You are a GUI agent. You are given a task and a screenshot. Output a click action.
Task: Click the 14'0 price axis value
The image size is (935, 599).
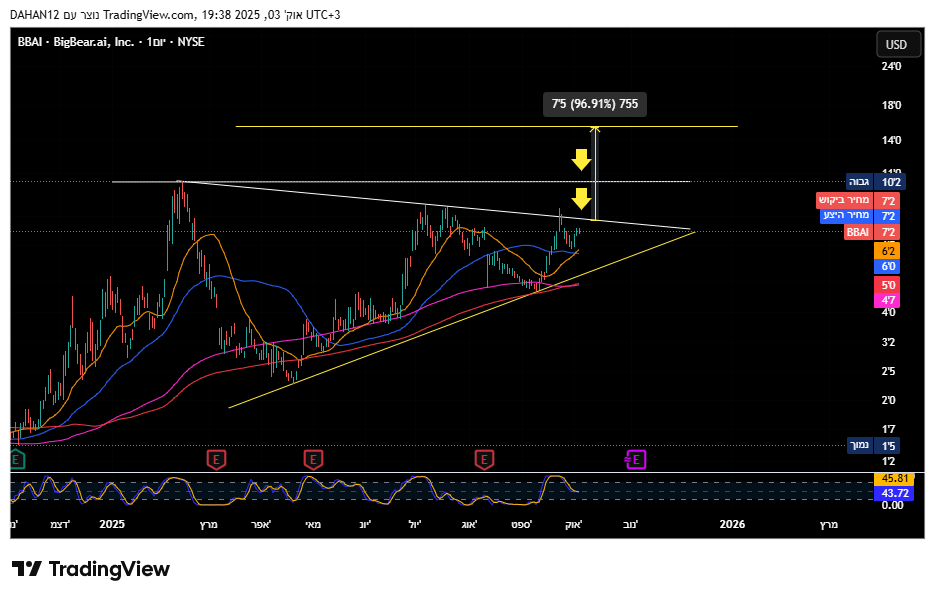click(x=891, y=141)
